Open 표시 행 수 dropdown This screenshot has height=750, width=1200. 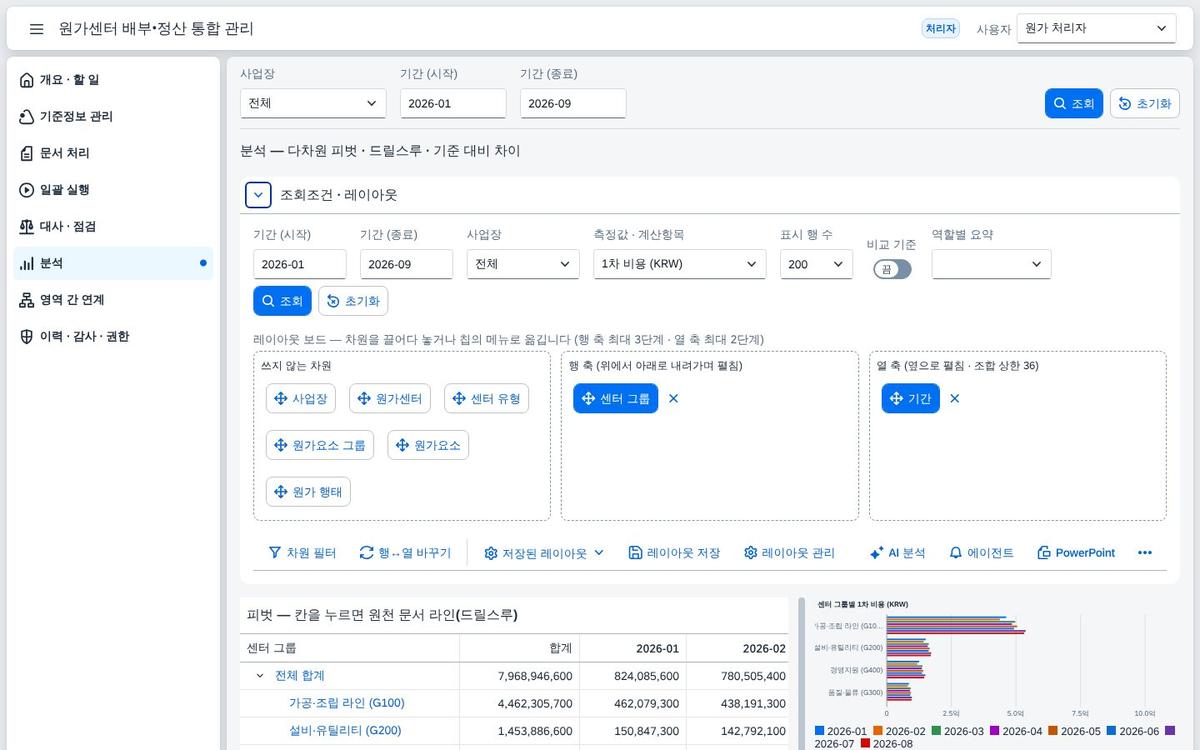pyautogui.click(x=816, y=264)
